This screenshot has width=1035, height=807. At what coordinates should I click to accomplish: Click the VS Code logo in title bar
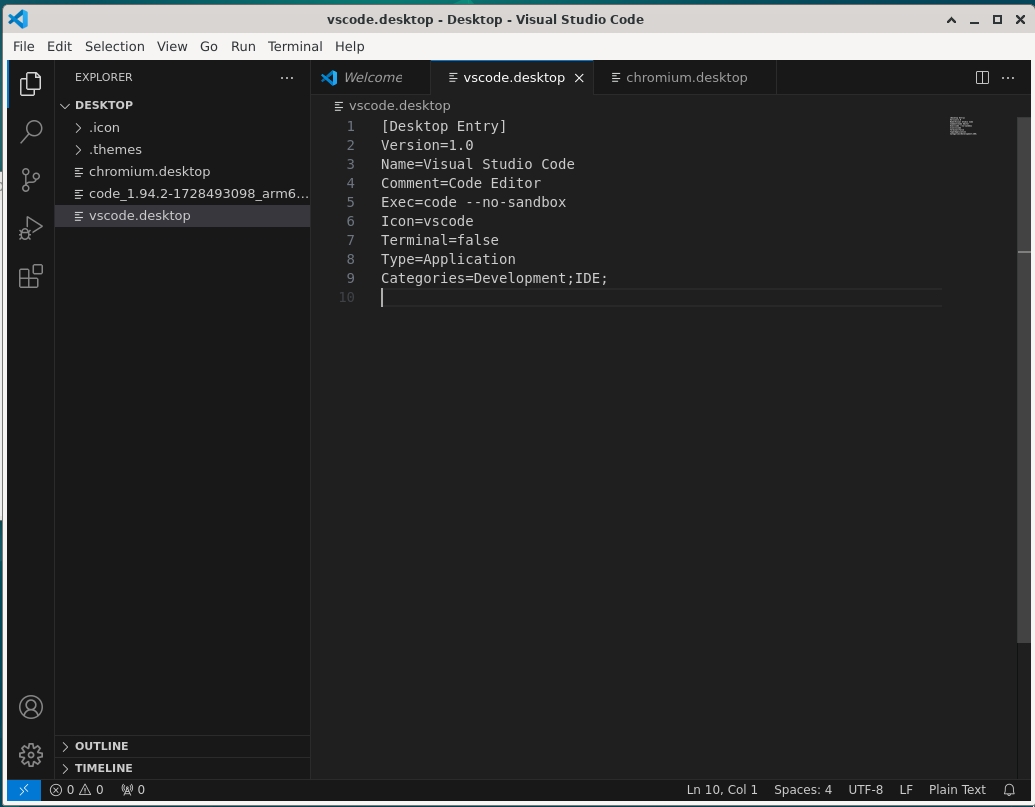click(18, 19)
